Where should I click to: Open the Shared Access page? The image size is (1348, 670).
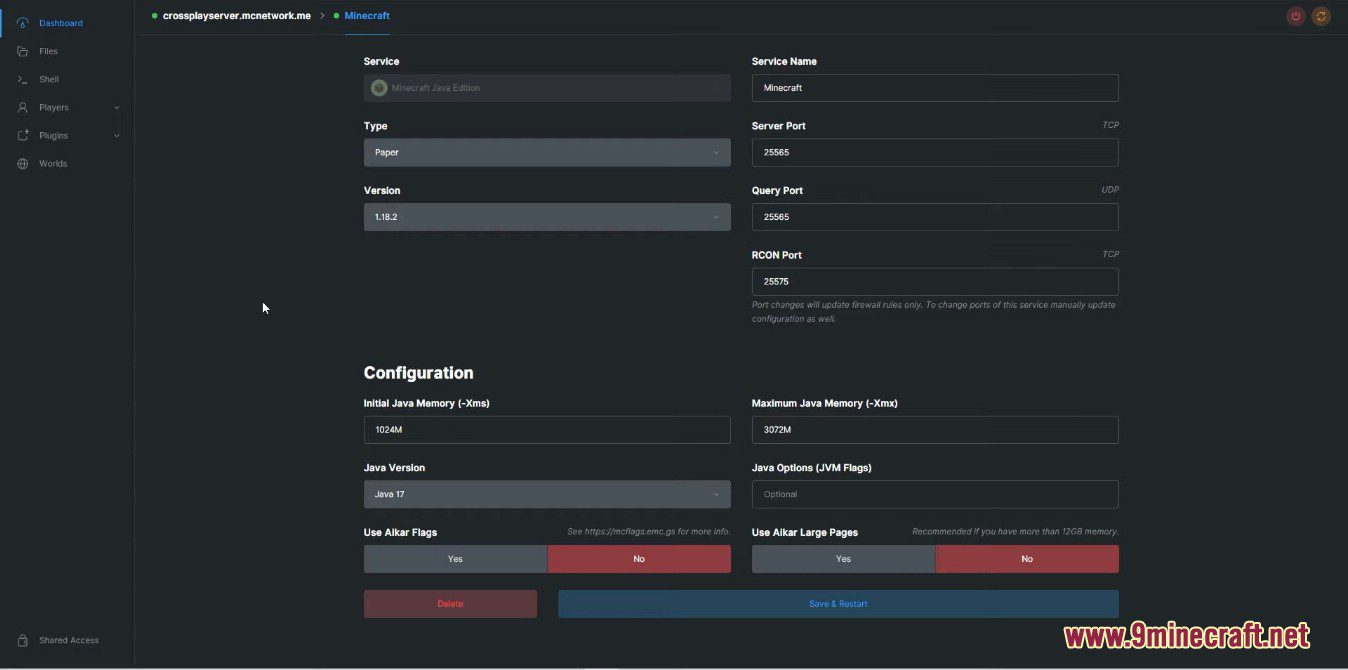67,640
